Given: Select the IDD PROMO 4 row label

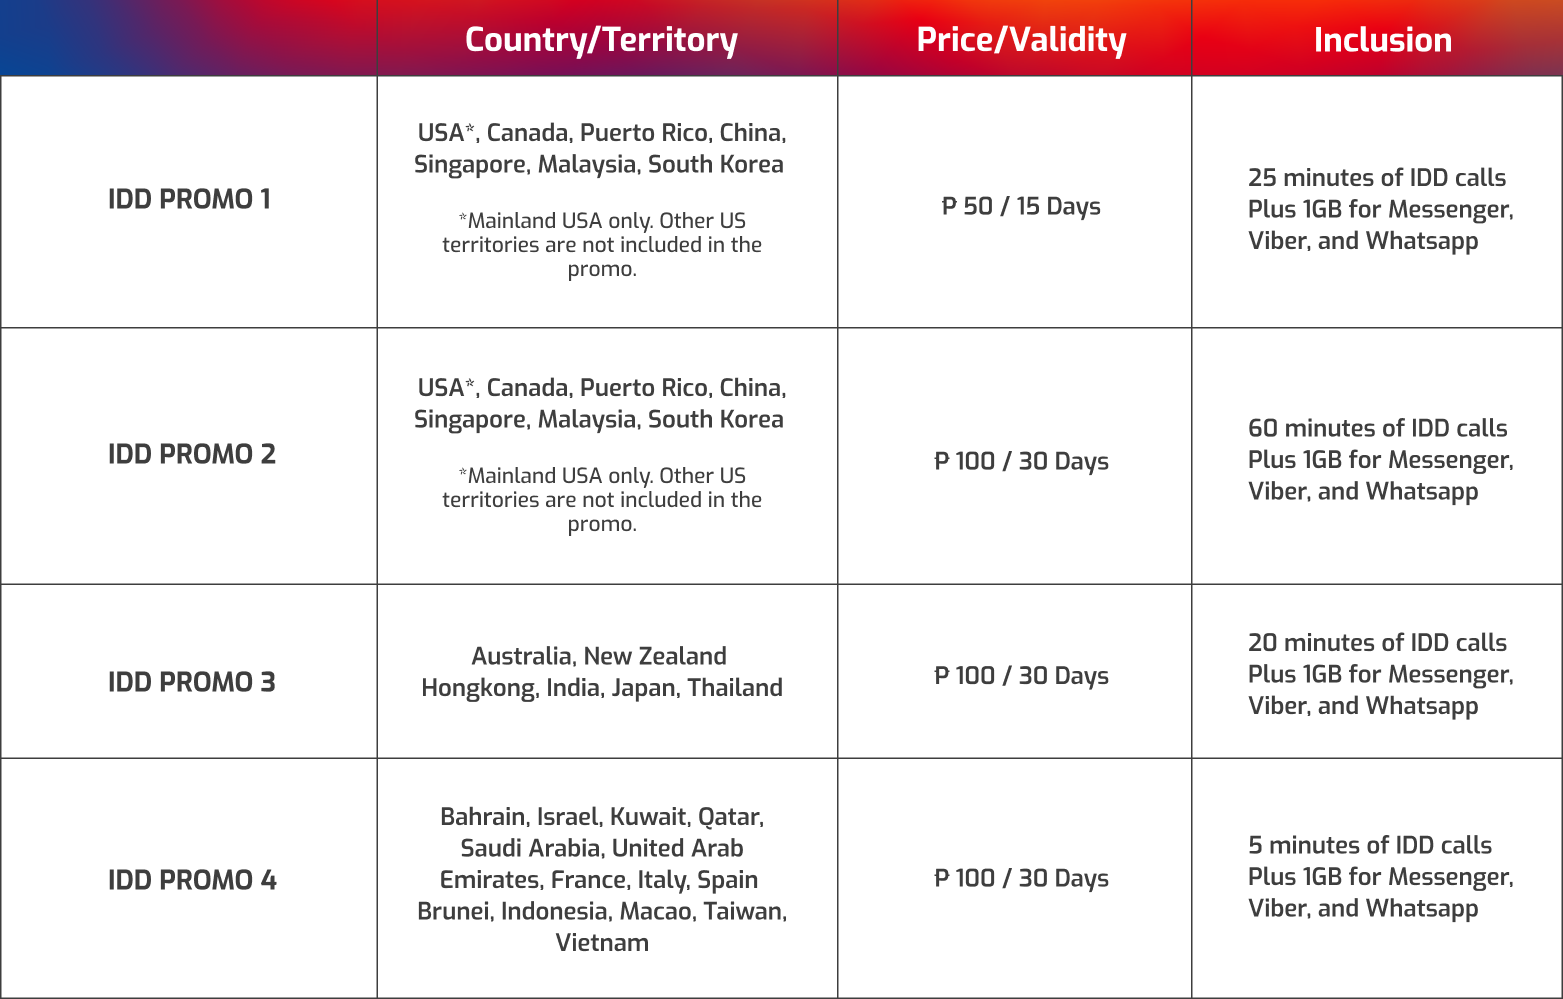Looking at the screenshot, I should click(192, 880).
